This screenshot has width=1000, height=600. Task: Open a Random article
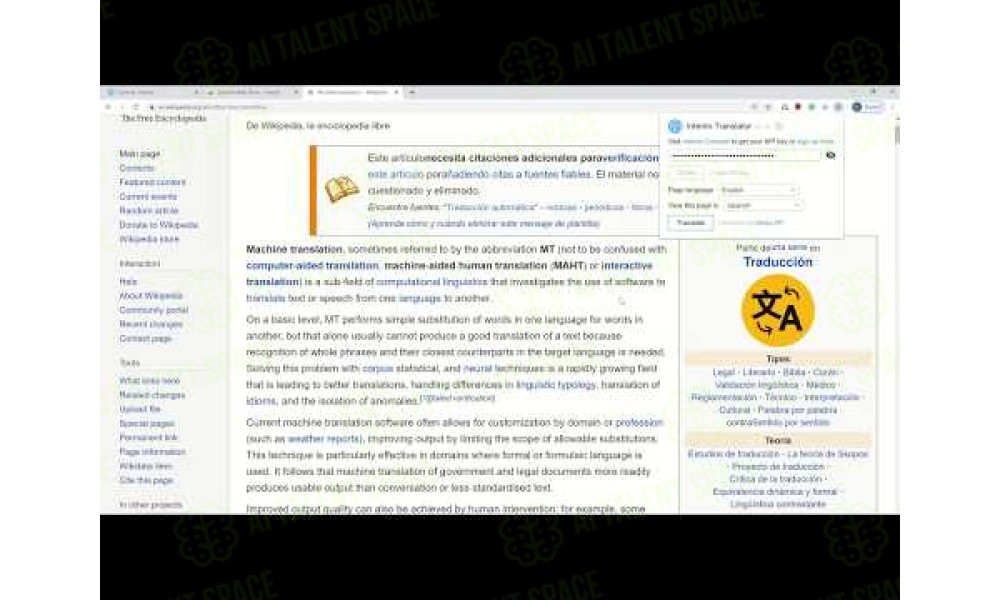[x=149, y=210]
